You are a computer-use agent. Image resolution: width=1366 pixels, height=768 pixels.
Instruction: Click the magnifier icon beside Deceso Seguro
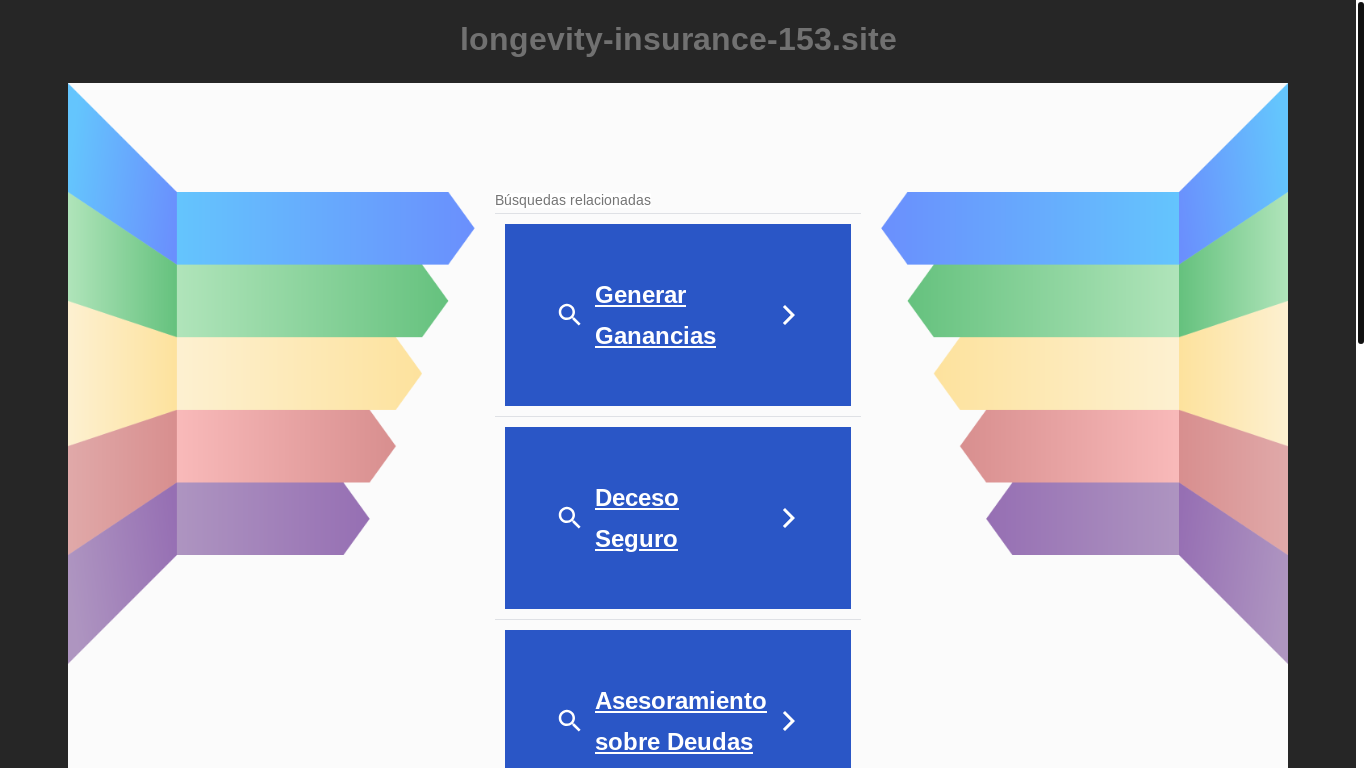pos(570,518)
